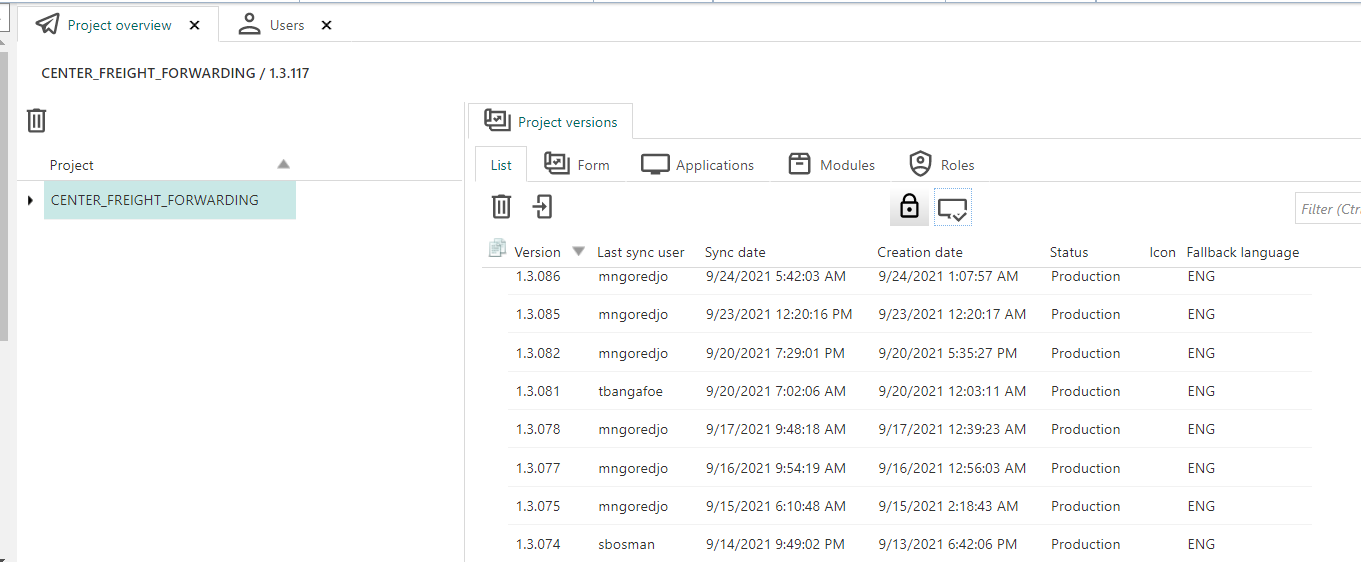Select CENTER_FREIGHT_FORWARDING project row
Image resolution: width=1361 pixels, height=562 pixels.
click(170, 200)
